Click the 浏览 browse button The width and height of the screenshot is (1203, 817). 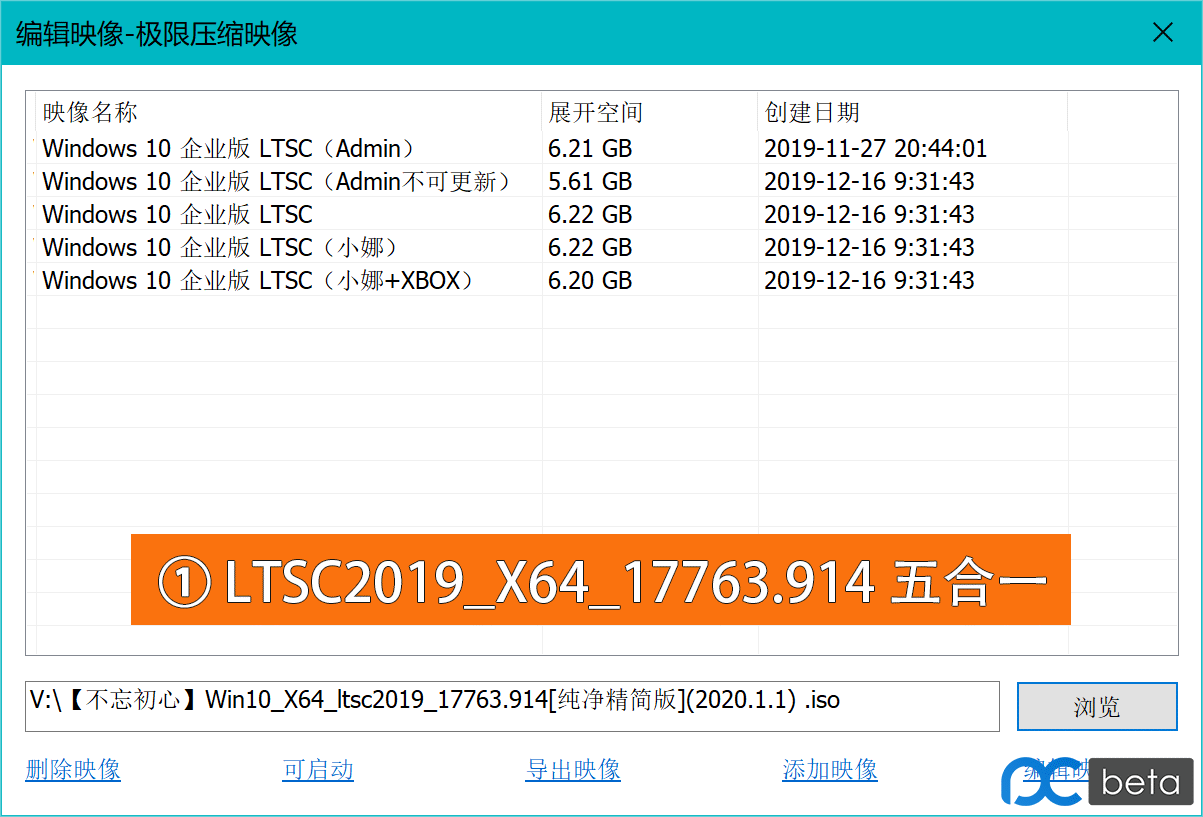pyautogui.click(x=1097, y=707)
